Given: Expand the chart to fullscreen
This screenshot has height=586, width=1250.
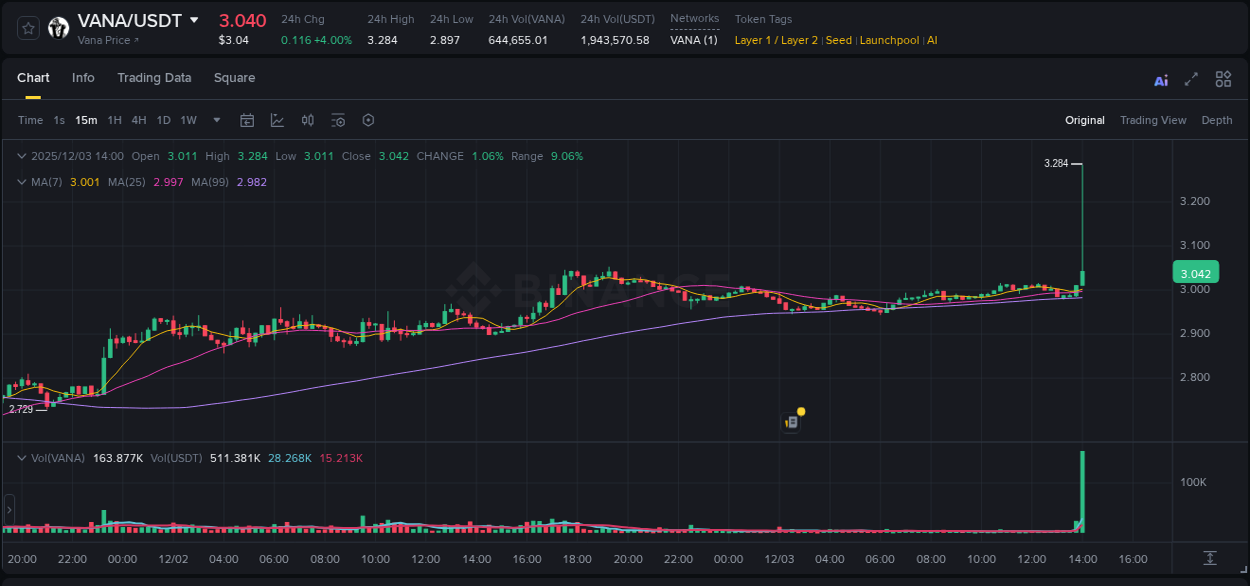Looking at the screenshot, I should point(1191,79).
